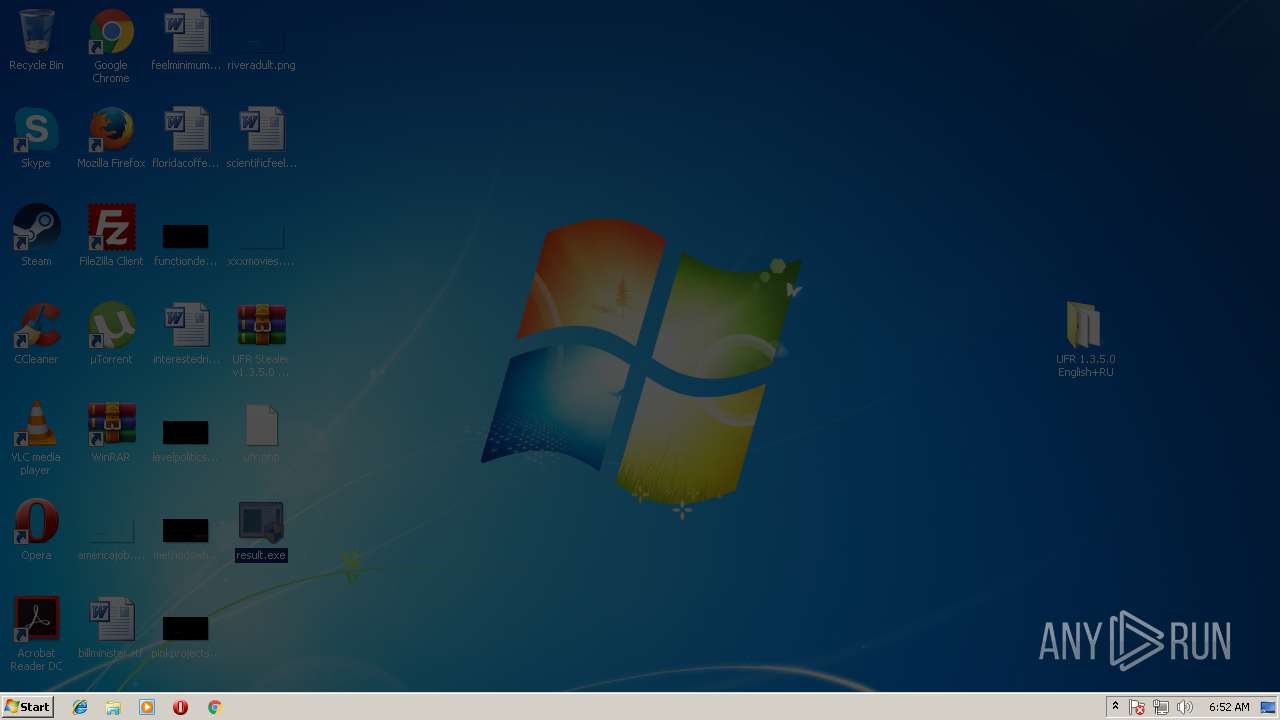Select the feelminimum Word document icon

[x=186, y=40]
